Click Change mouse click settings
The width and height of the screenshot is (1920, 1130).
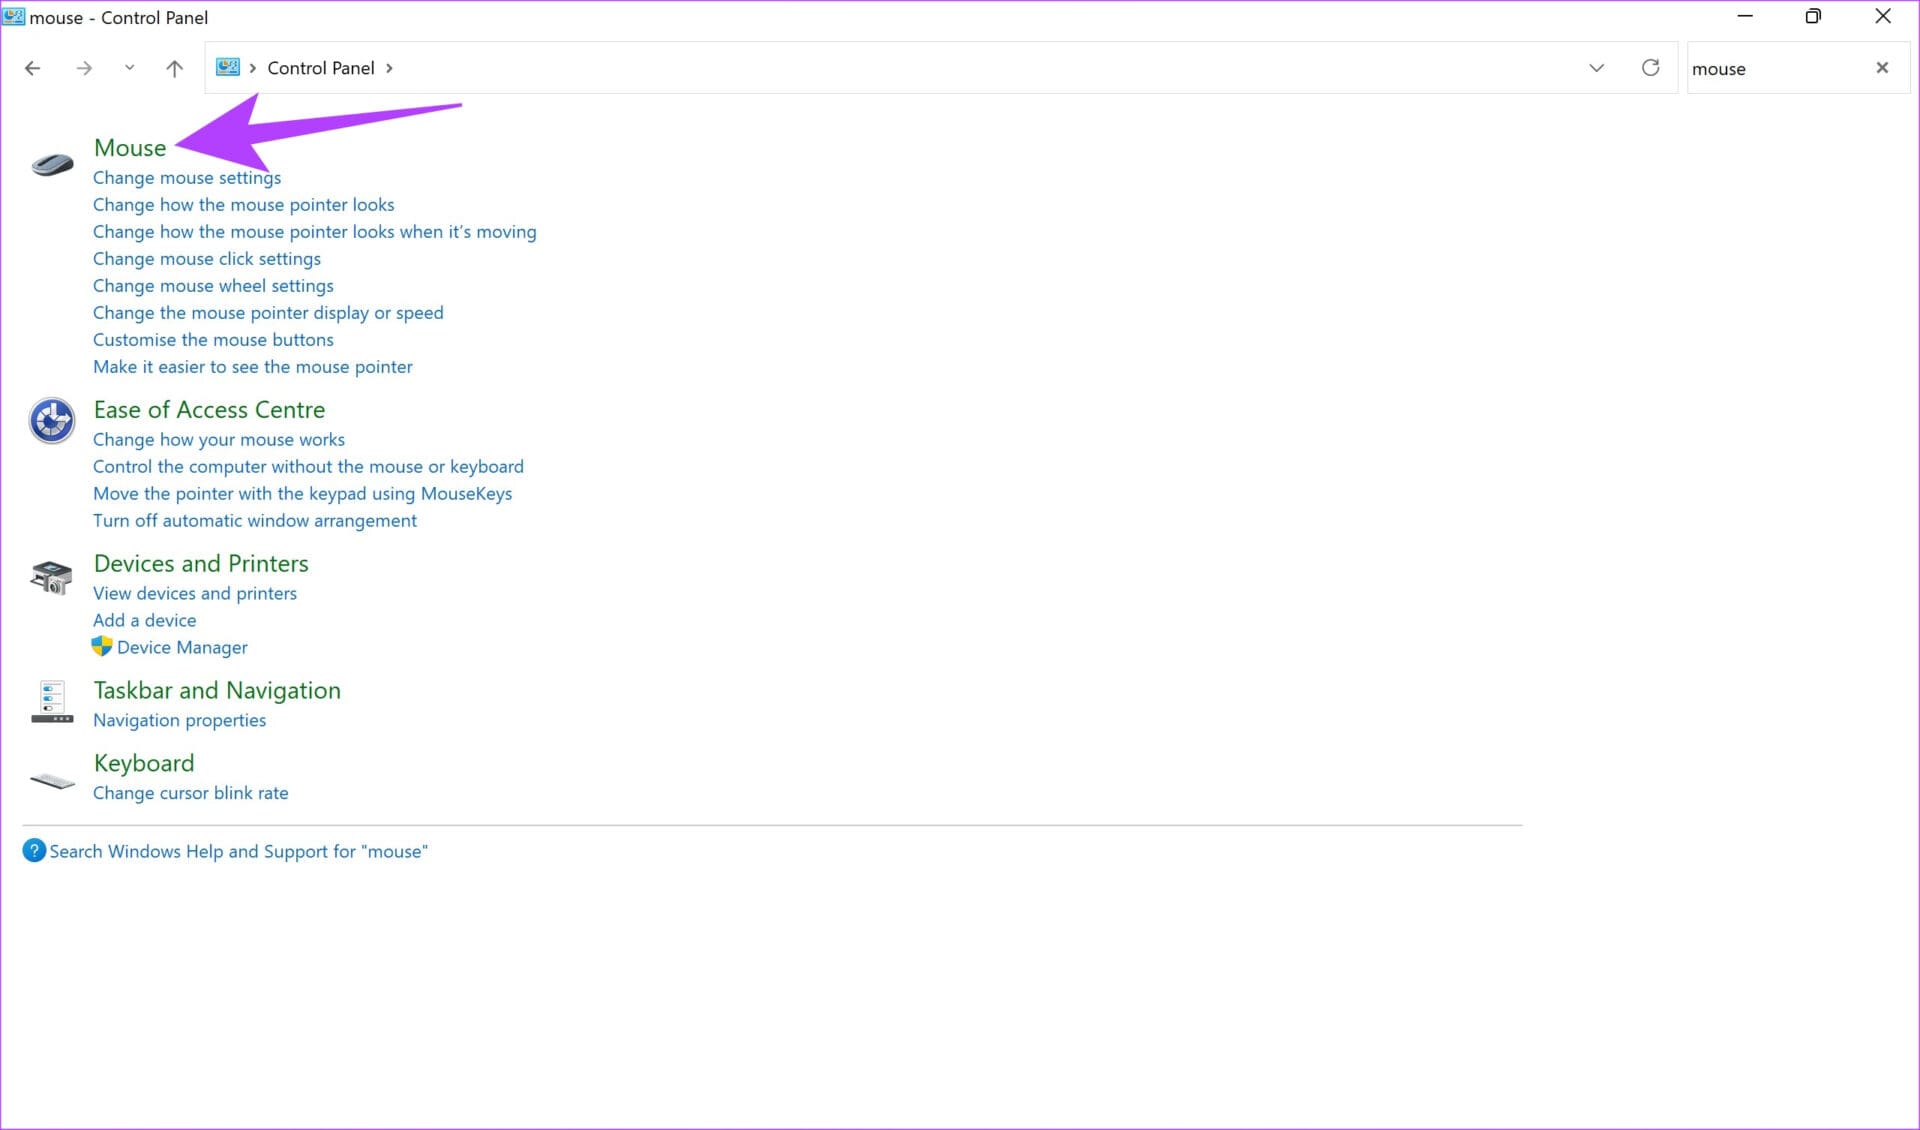207,259
